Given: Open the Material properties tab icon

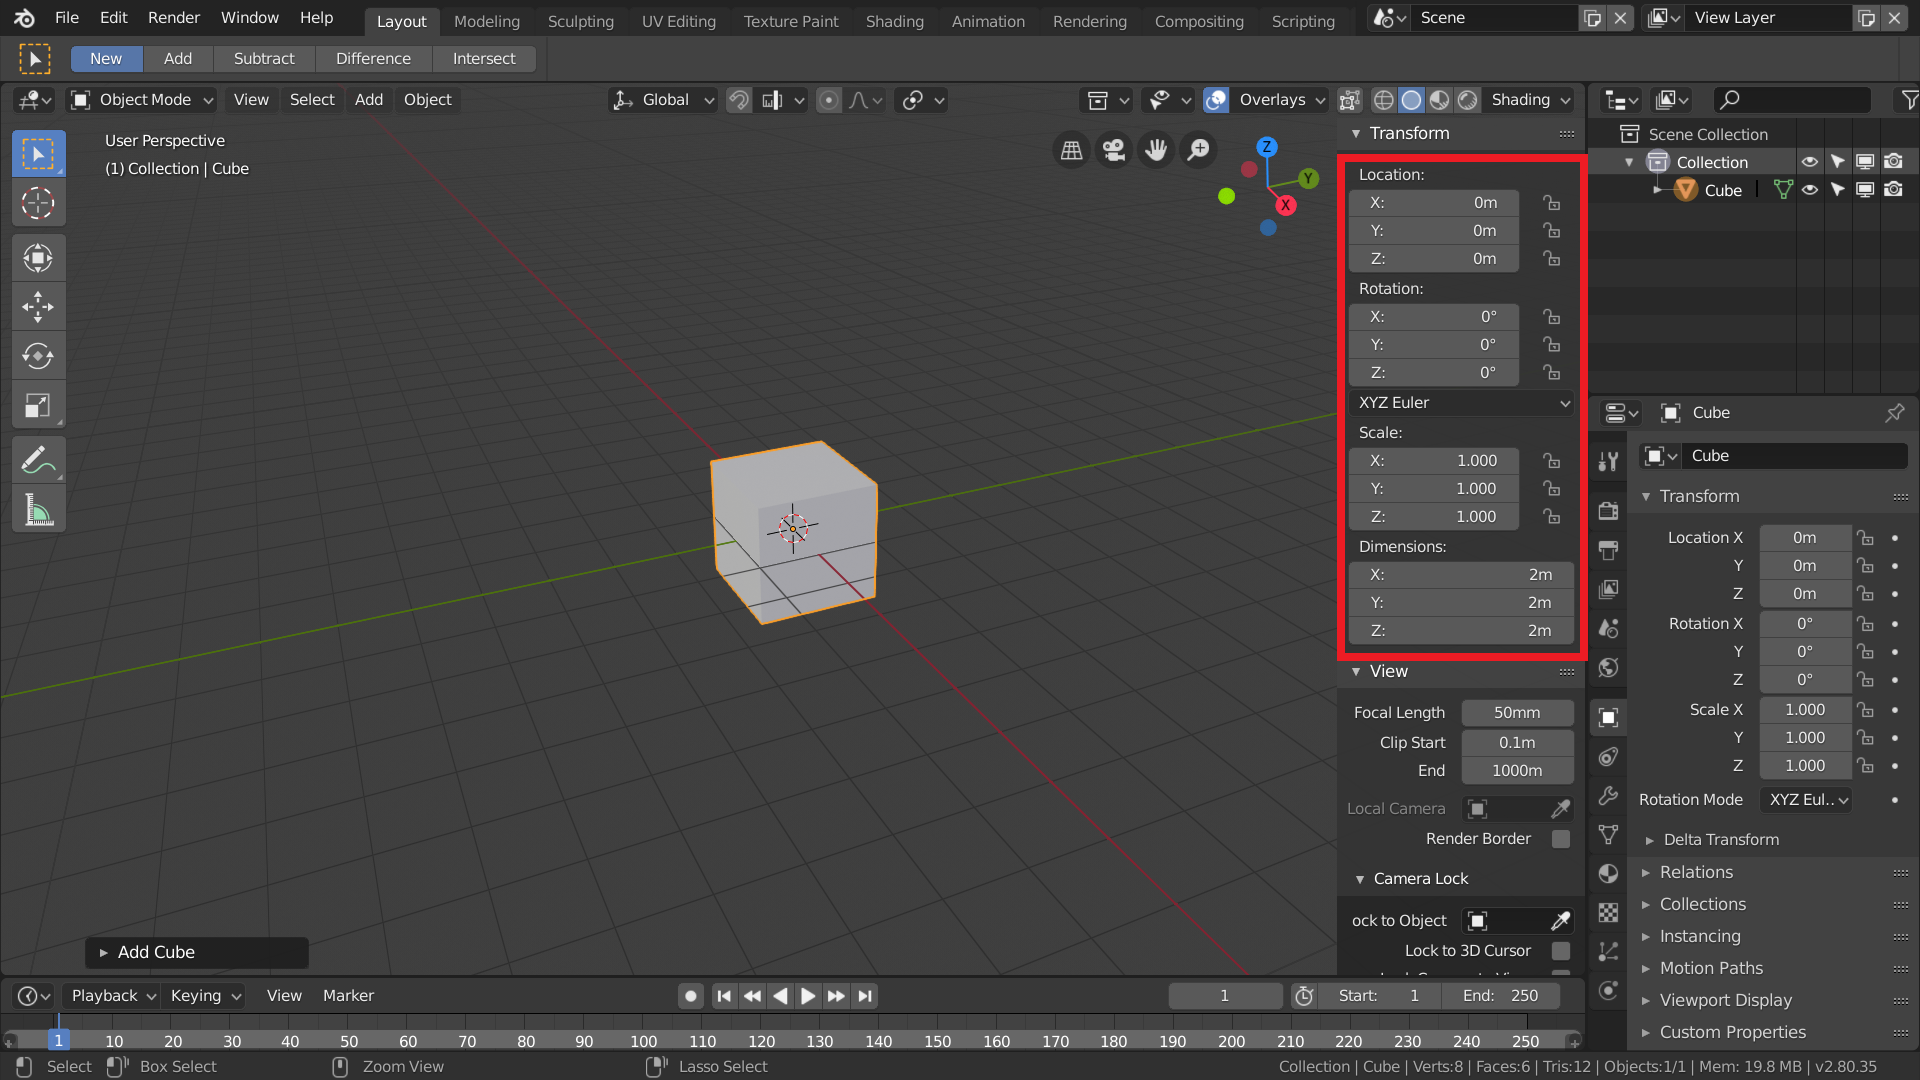Looking at the screenshot, I should pyautogui.click(x=1608, y=873).
